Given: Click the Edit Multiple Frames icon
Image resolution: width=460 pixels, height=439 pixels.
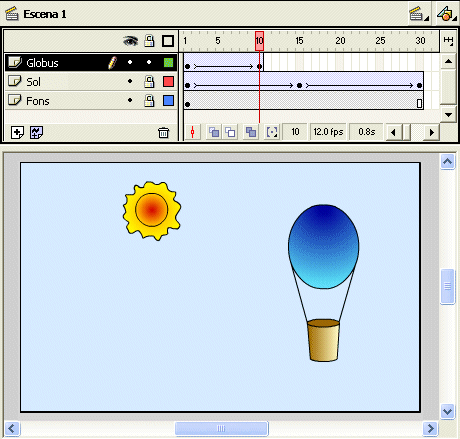Looking at the screenshot, I should [251, 132].
